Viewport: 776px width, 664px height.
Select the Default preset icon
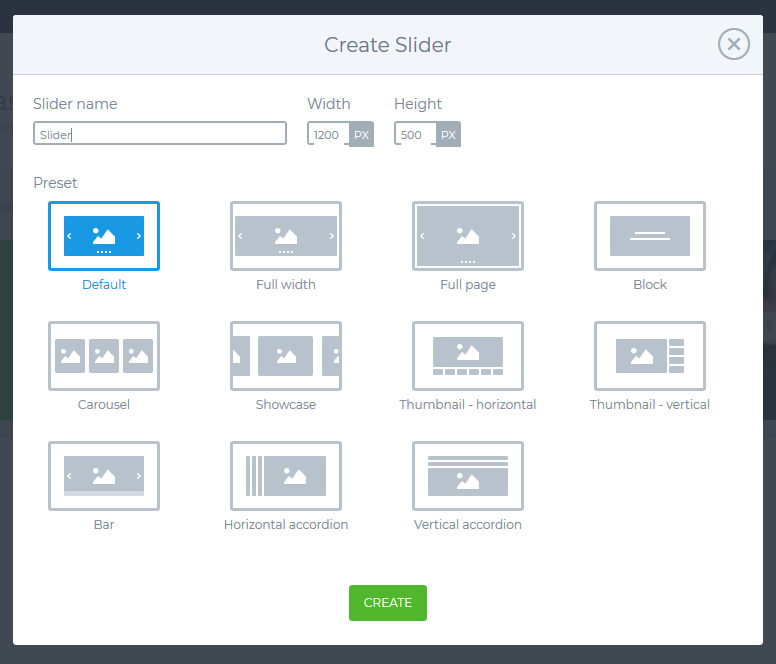104,236
